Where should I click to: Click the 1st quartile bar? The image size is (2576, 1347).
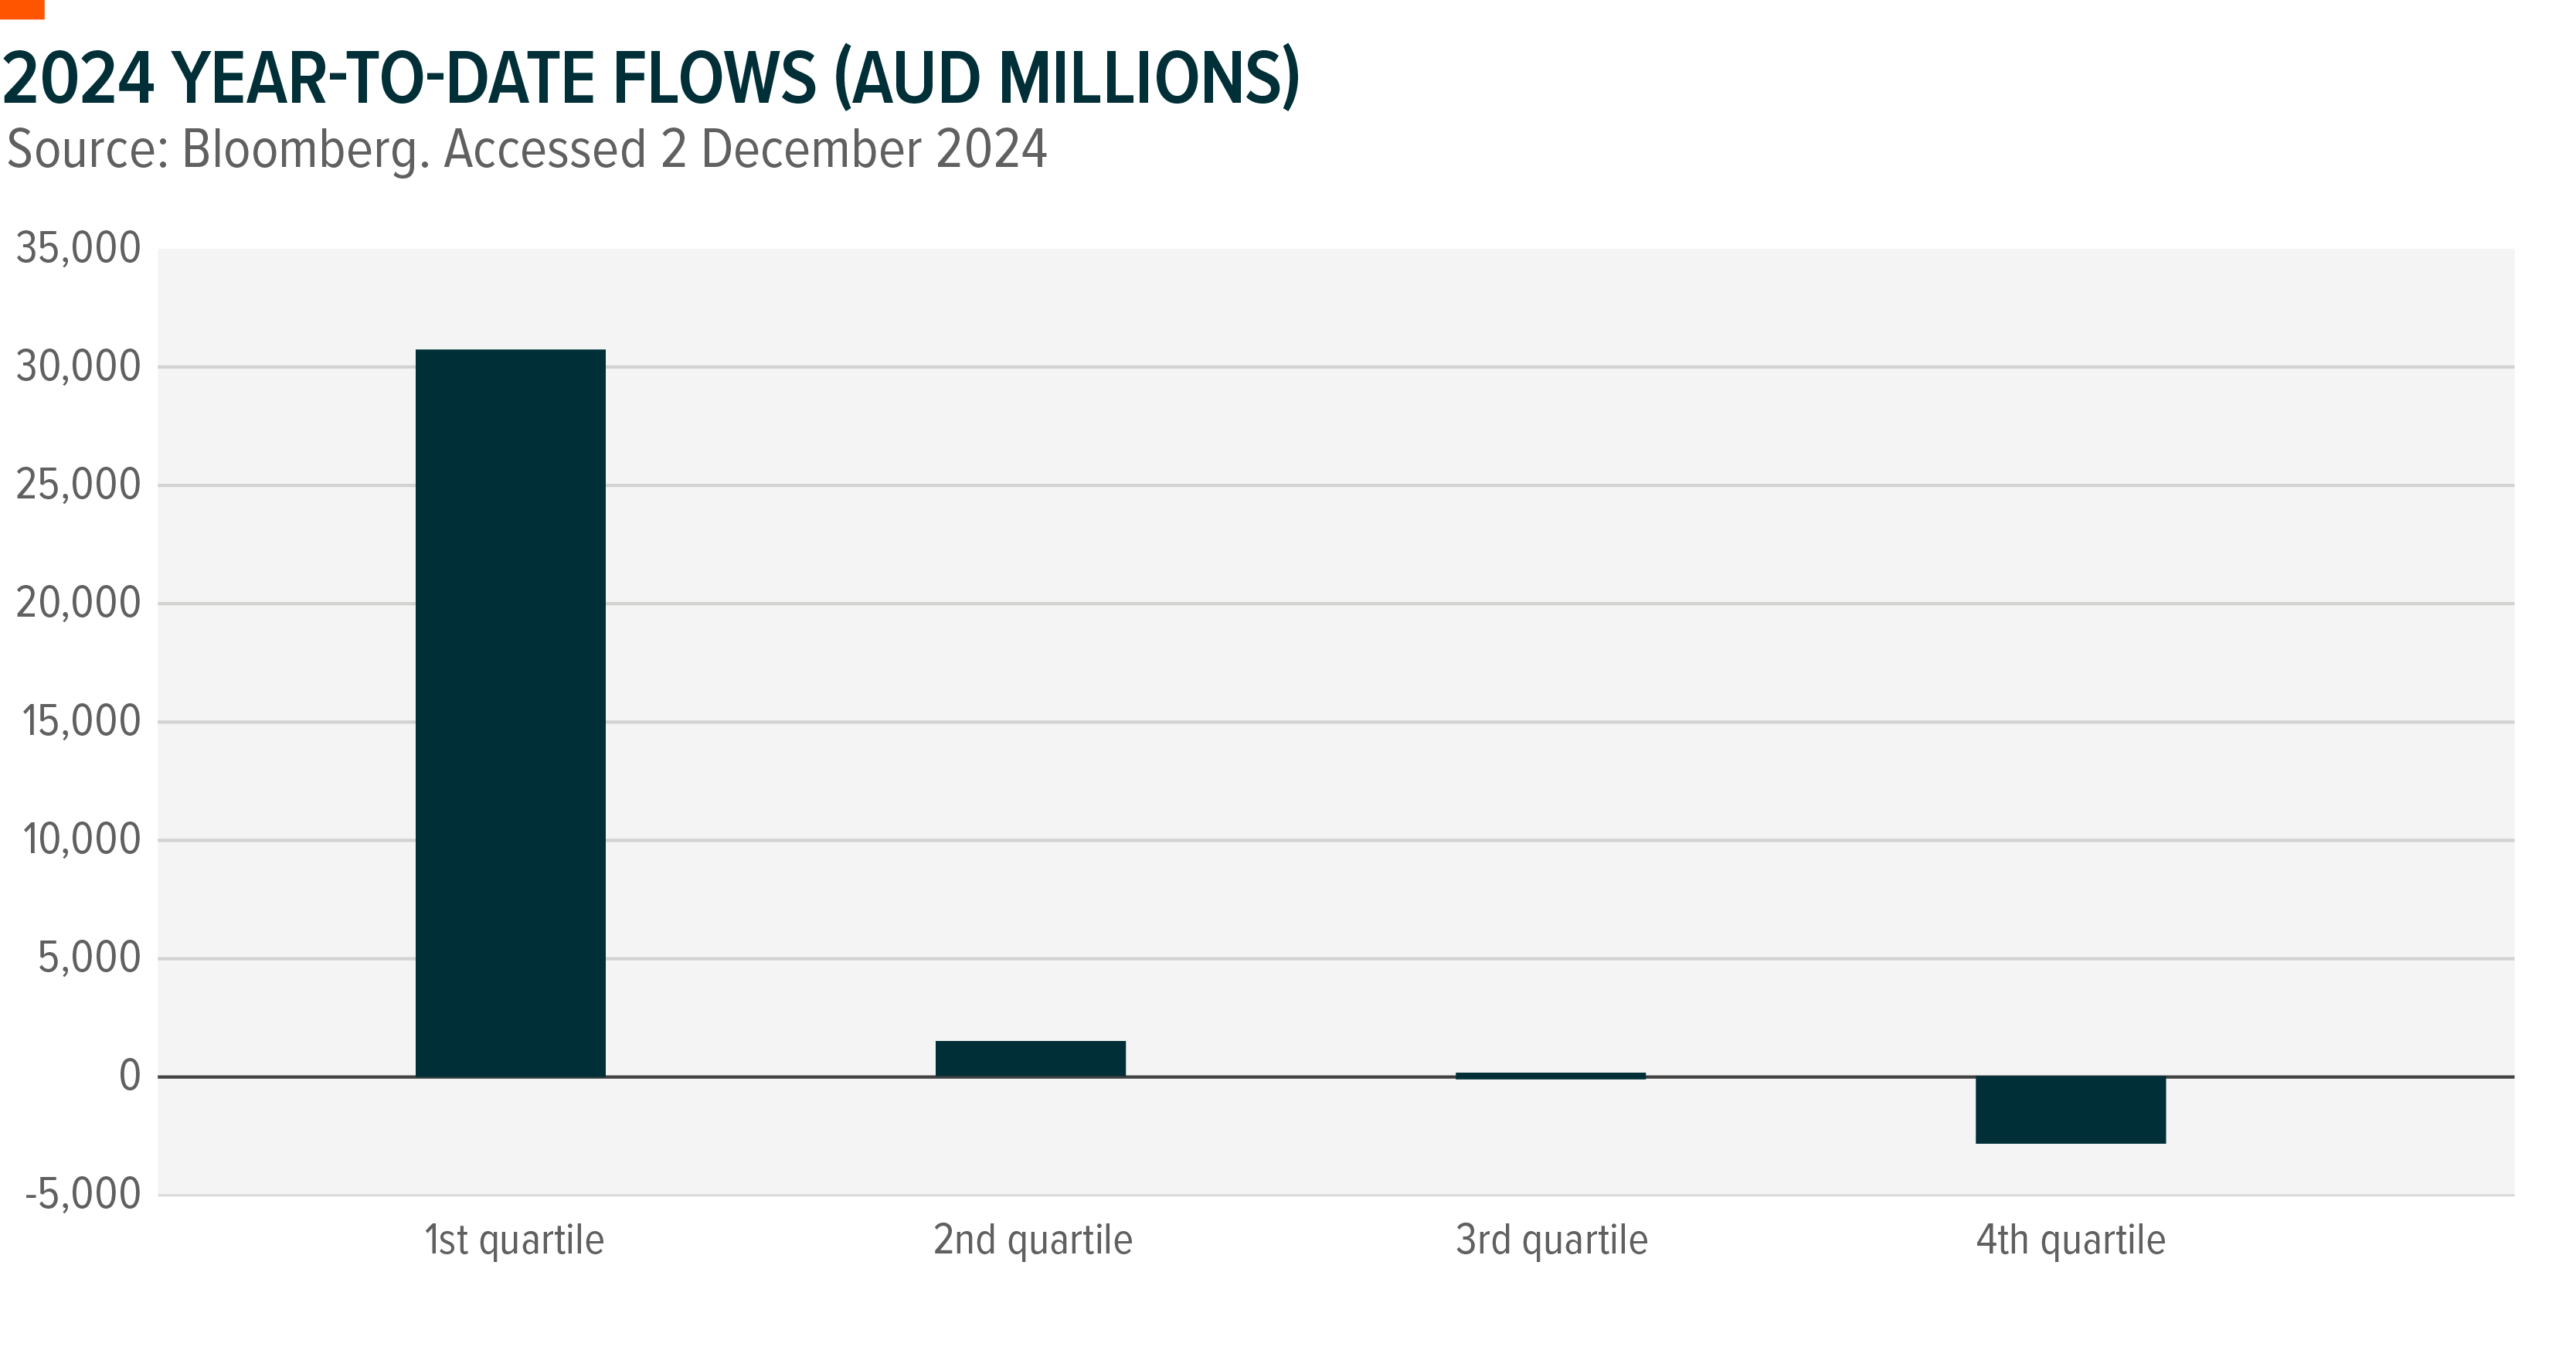pos(510,712)
